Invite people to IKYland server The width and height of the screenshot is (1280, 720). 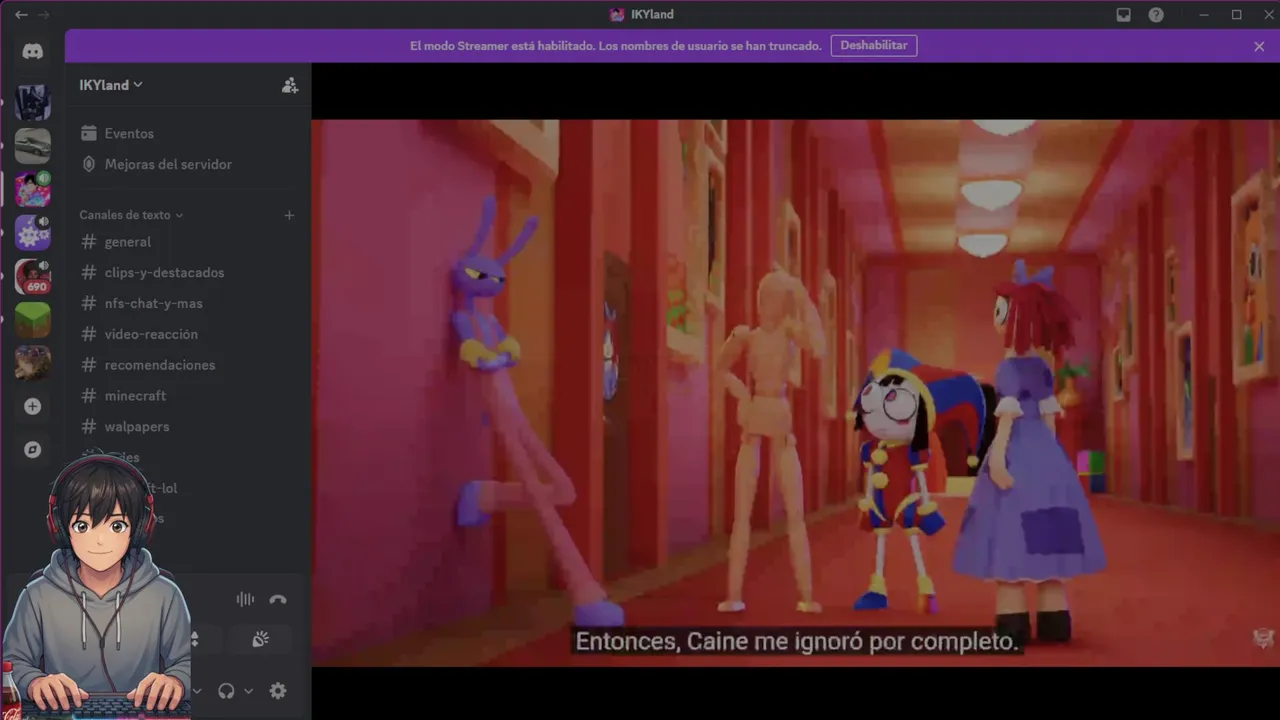pos(289,85)
